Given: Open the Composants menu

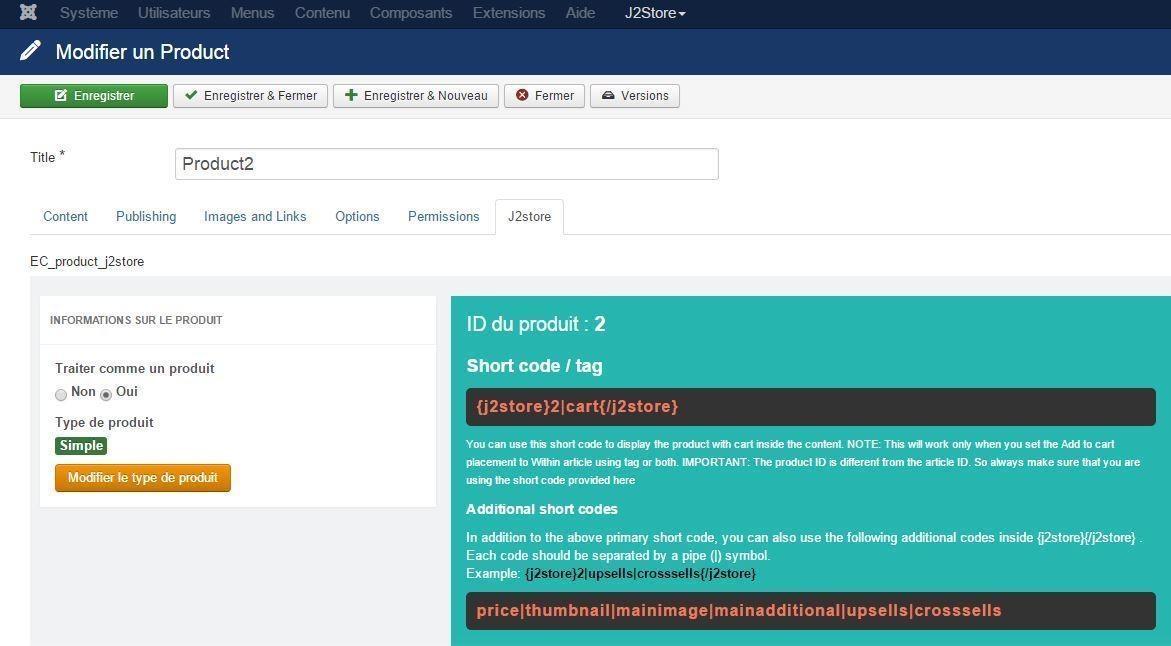Looking at the screenshot, I should pyautogui.click(x=411, y=13).
